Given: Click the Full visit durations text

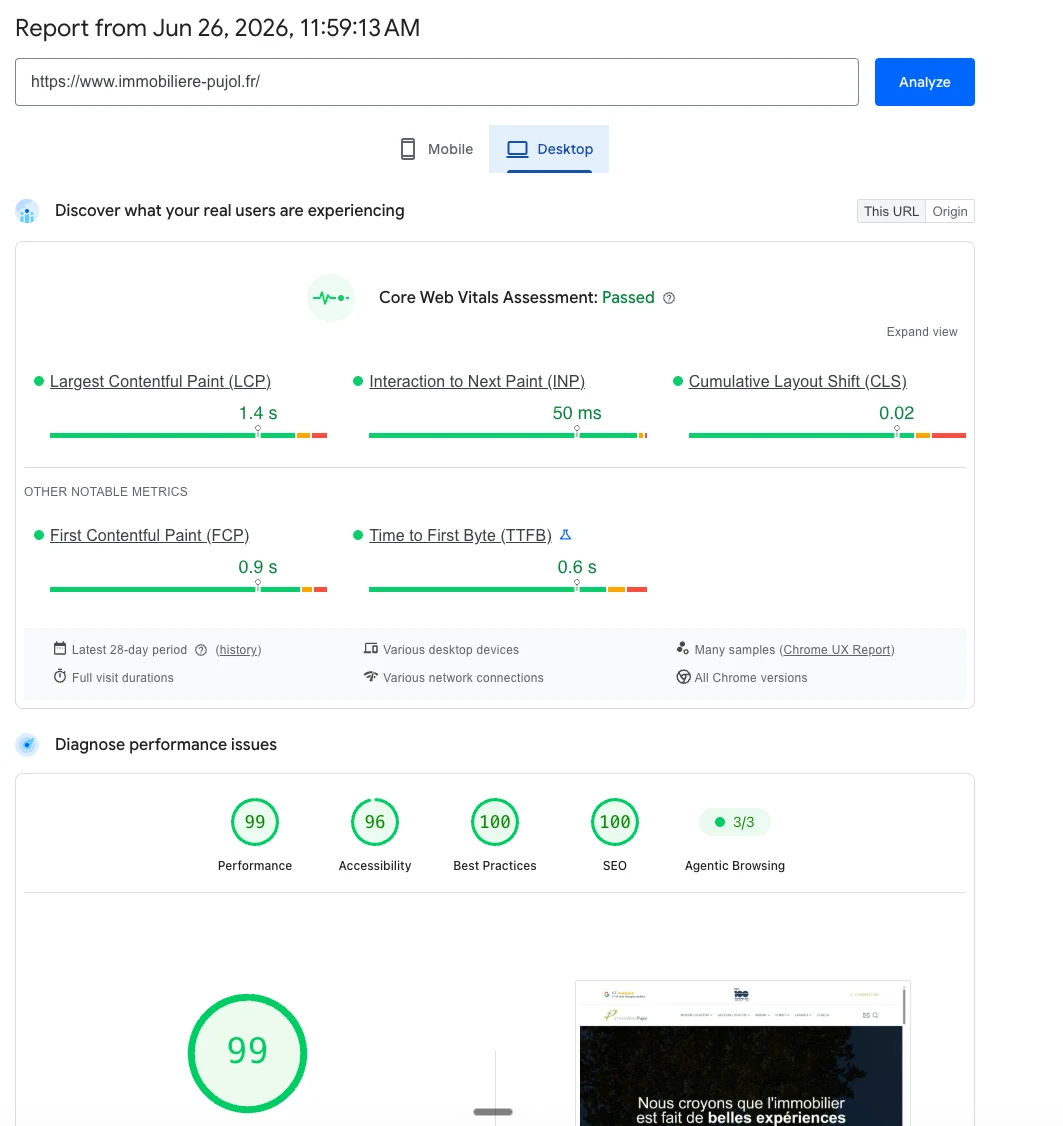Looking at the screenshot, I should pos(123,678).
